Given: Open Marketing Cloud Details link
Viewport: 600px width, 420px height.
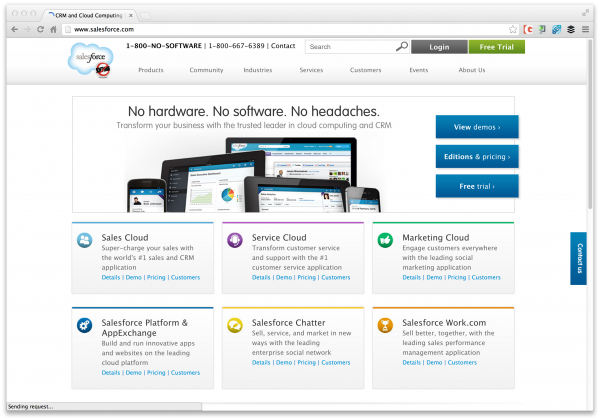Looking at the screenshot, I should click(x=412, y=277).
